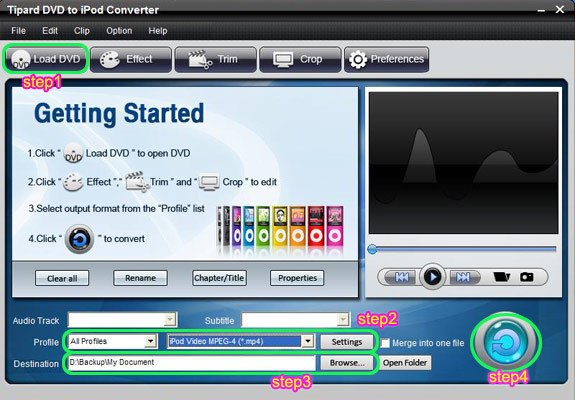Open the Help menu

coord(158,31)
